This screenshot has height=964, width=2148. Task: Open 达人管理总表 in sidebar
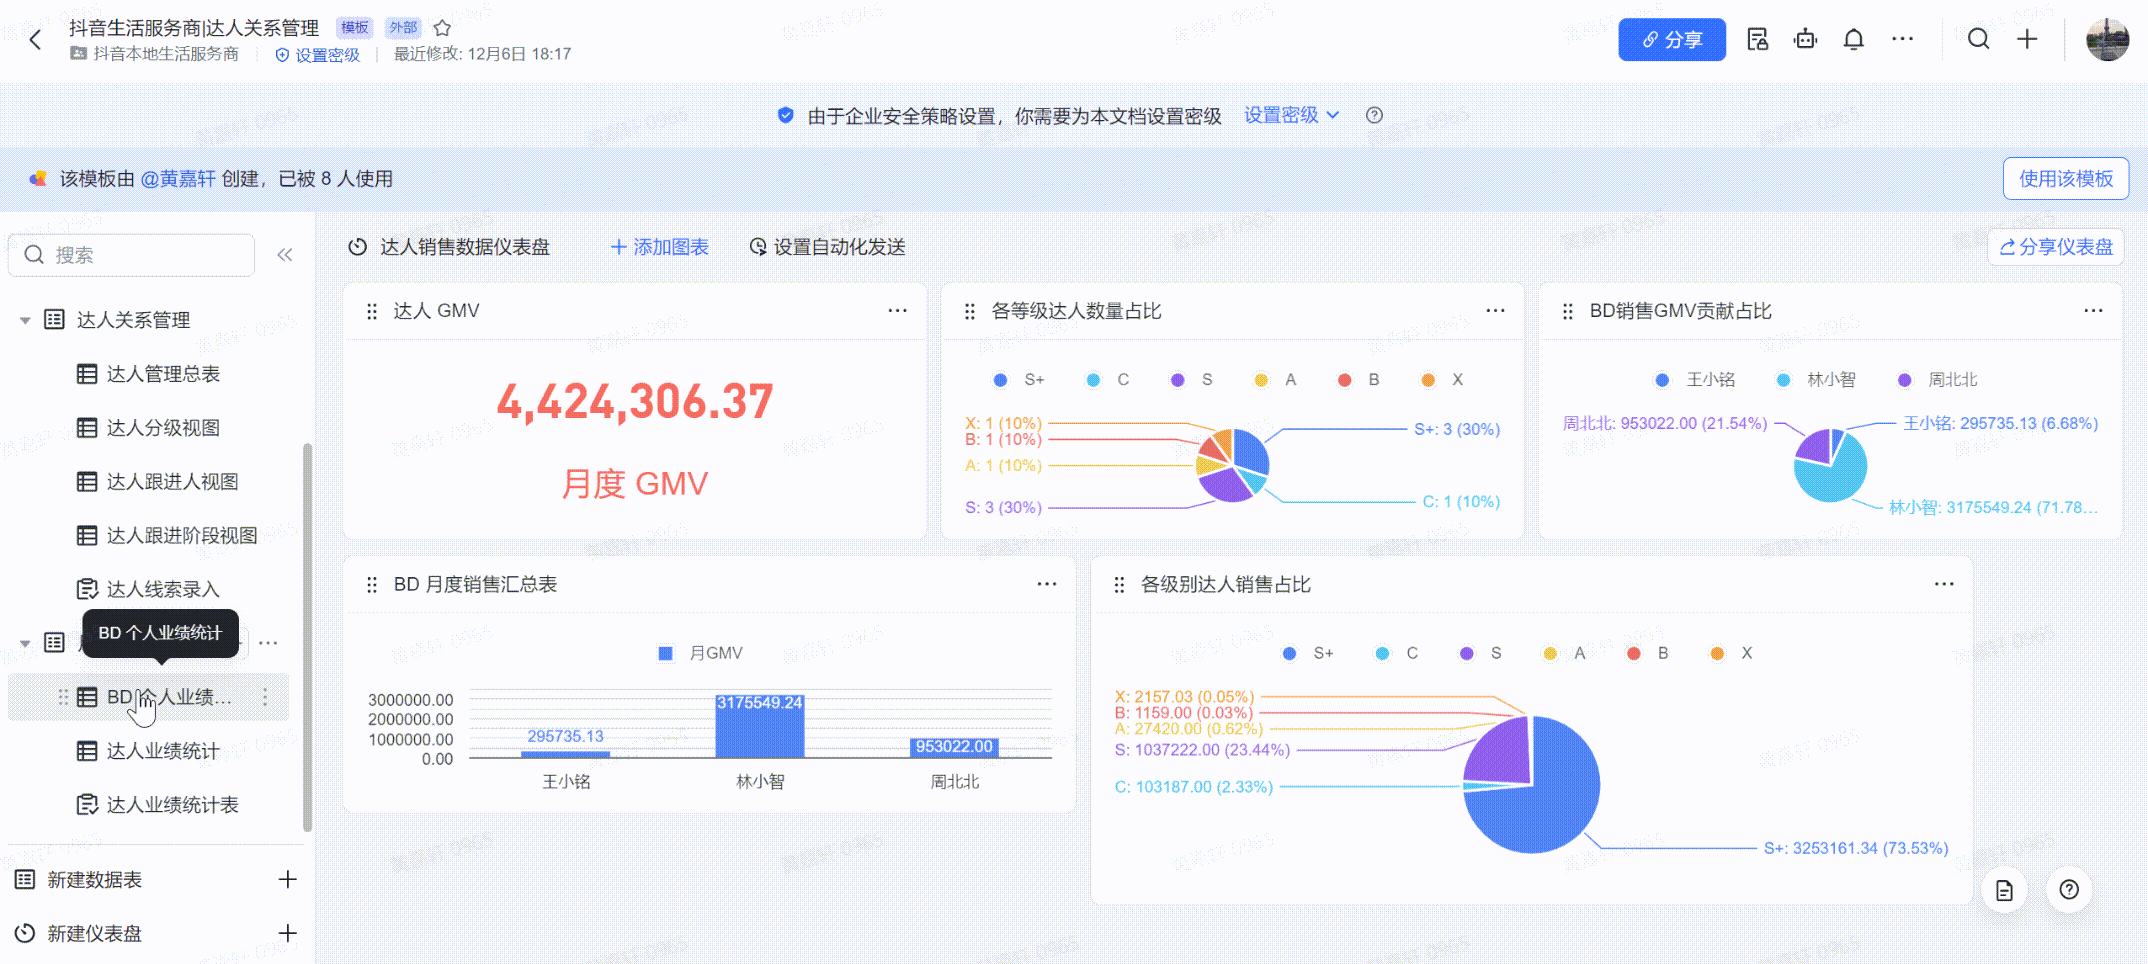pos(163,374)
